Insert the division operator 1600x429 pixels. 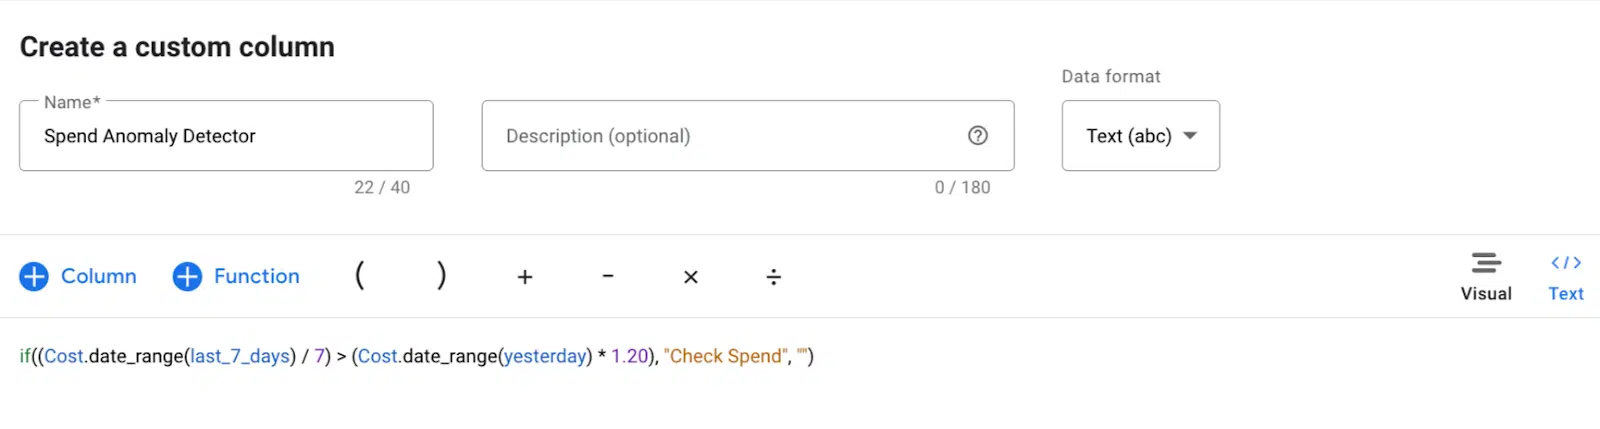(774, 277)
